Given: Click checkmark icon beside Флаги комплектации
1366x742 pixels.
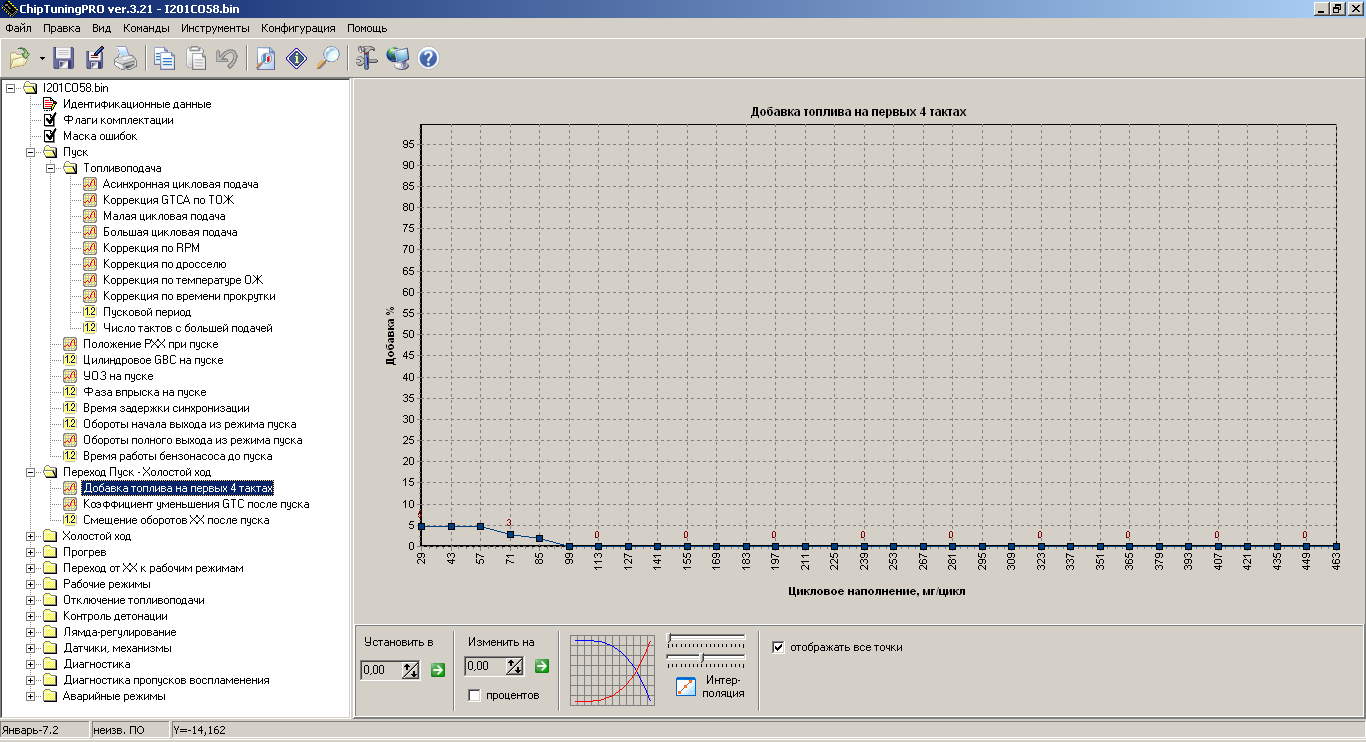Looking at the screenshot, I should point(49,120).
